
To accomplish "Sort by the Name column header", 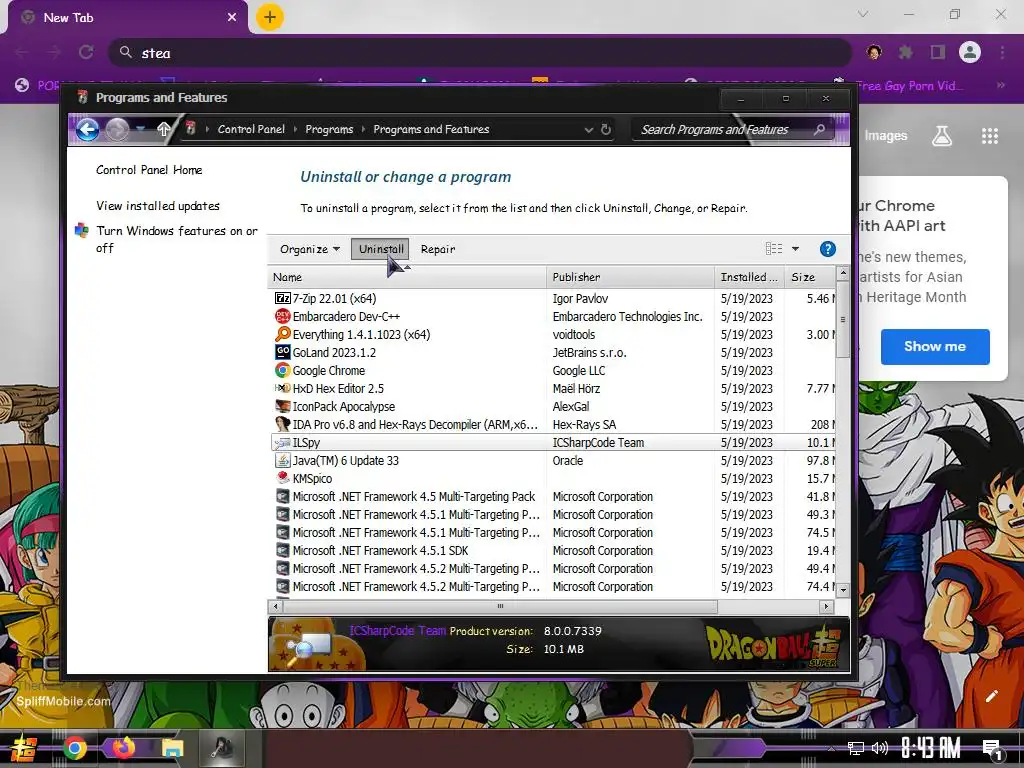I will 407,277.
